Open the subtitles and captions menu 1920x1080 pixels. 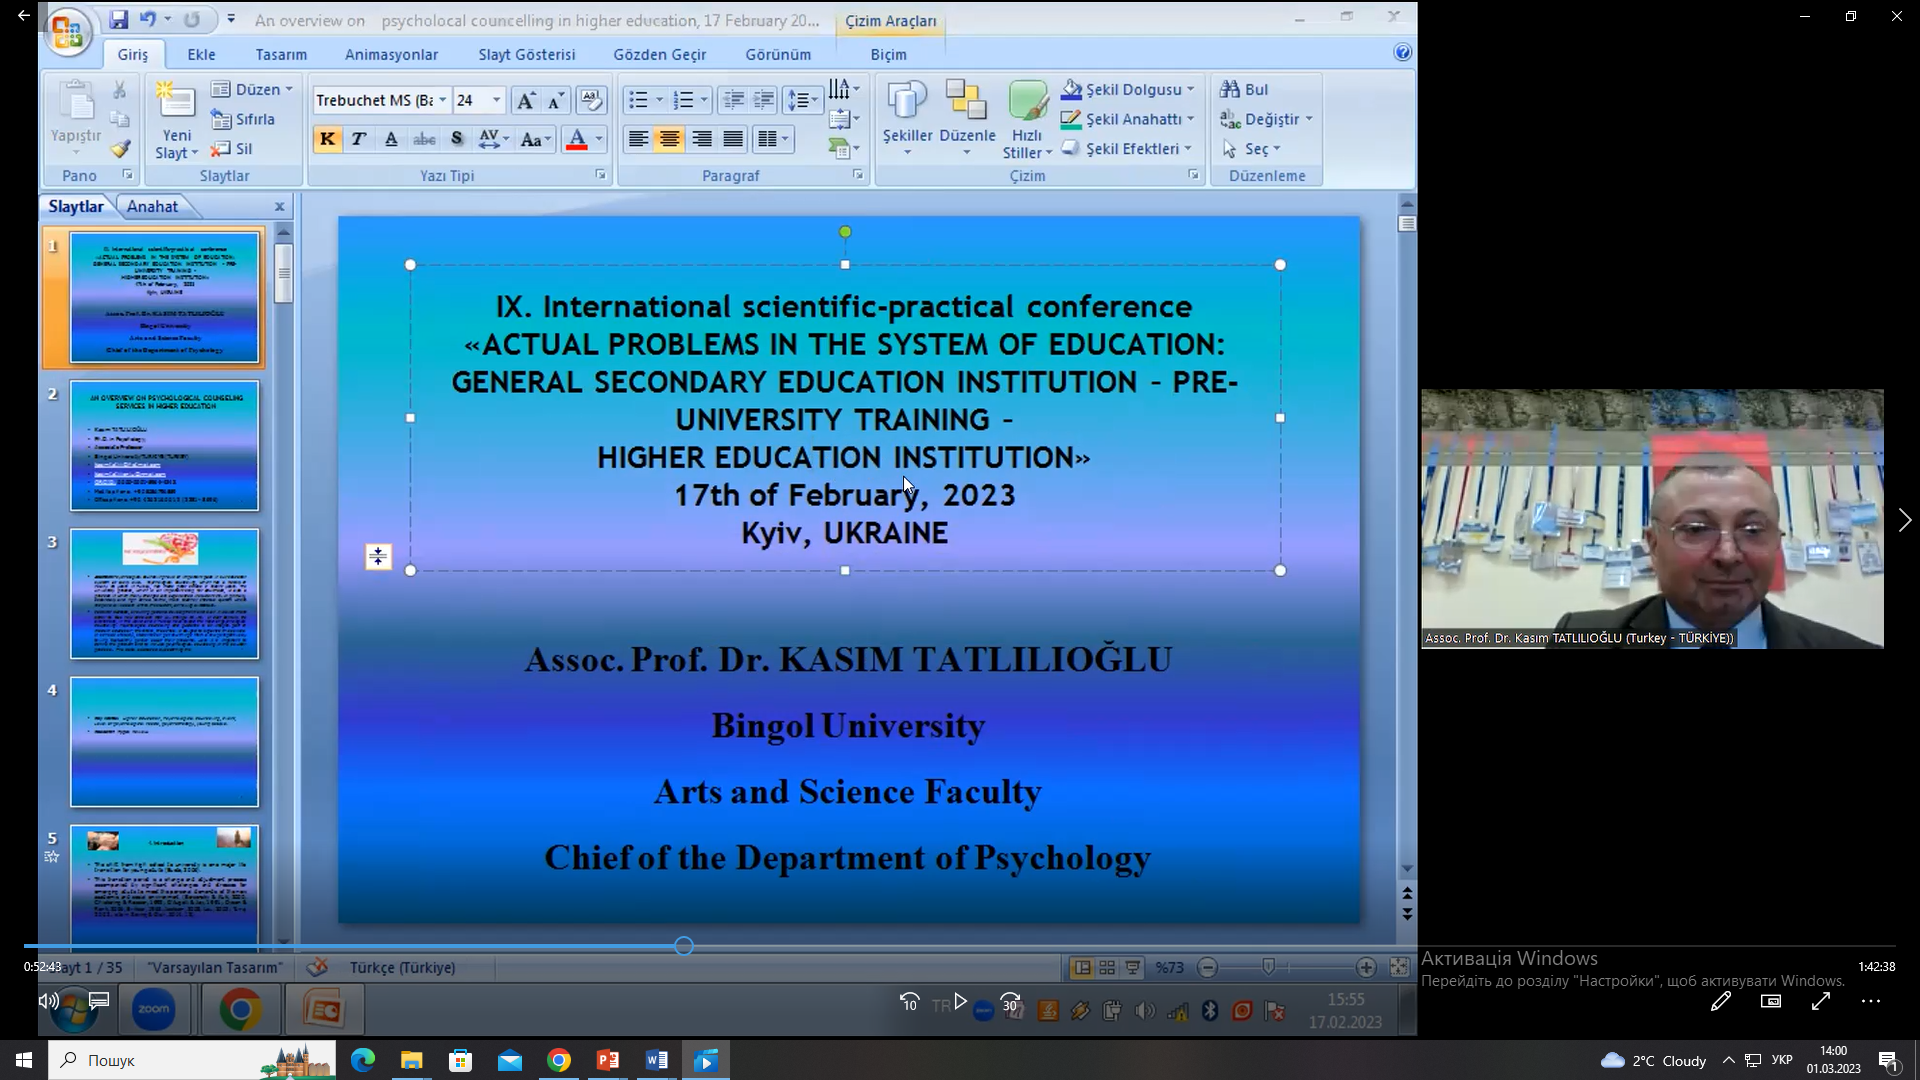[99, 1001]
